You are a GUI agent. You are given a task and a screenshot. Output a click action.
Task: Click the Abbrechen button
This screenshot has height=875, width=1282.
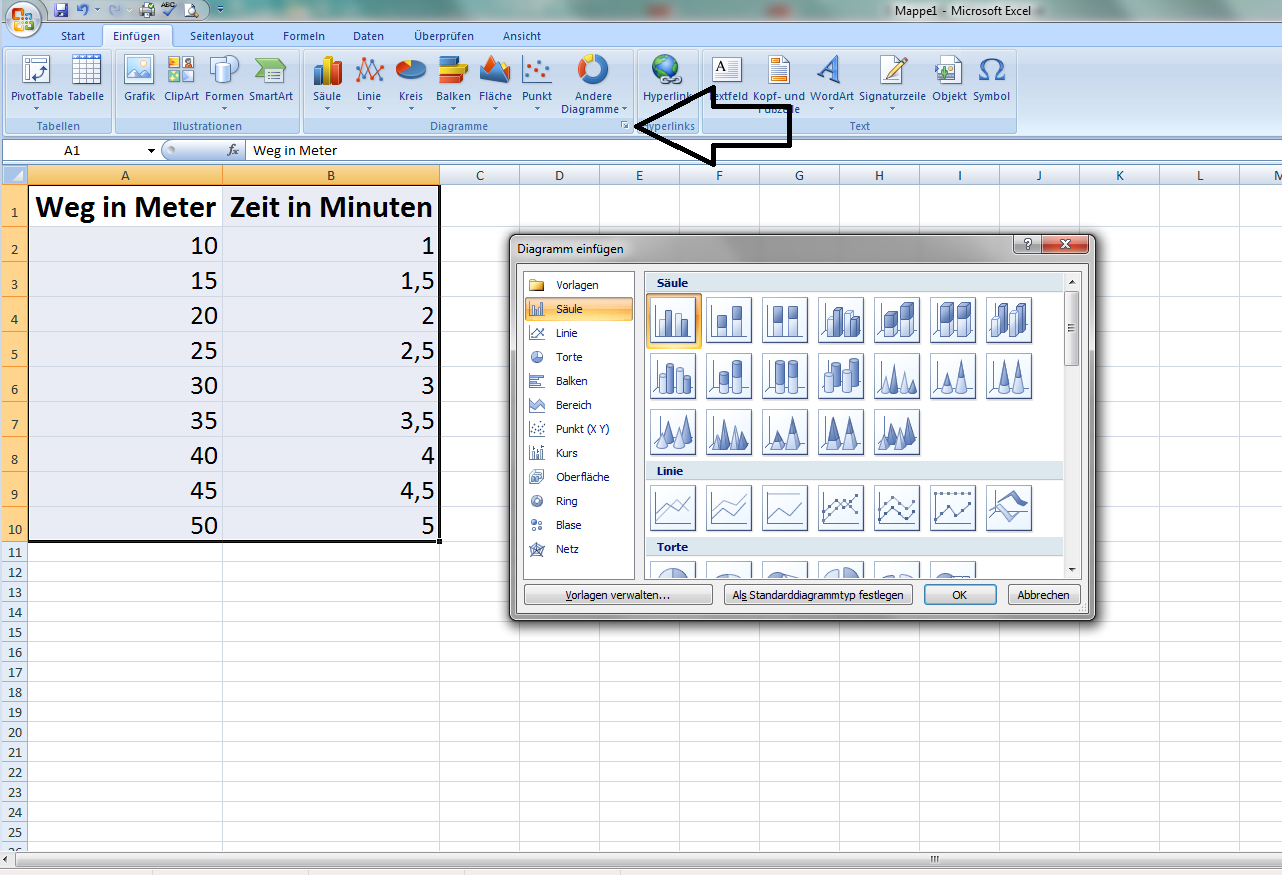1043,595
